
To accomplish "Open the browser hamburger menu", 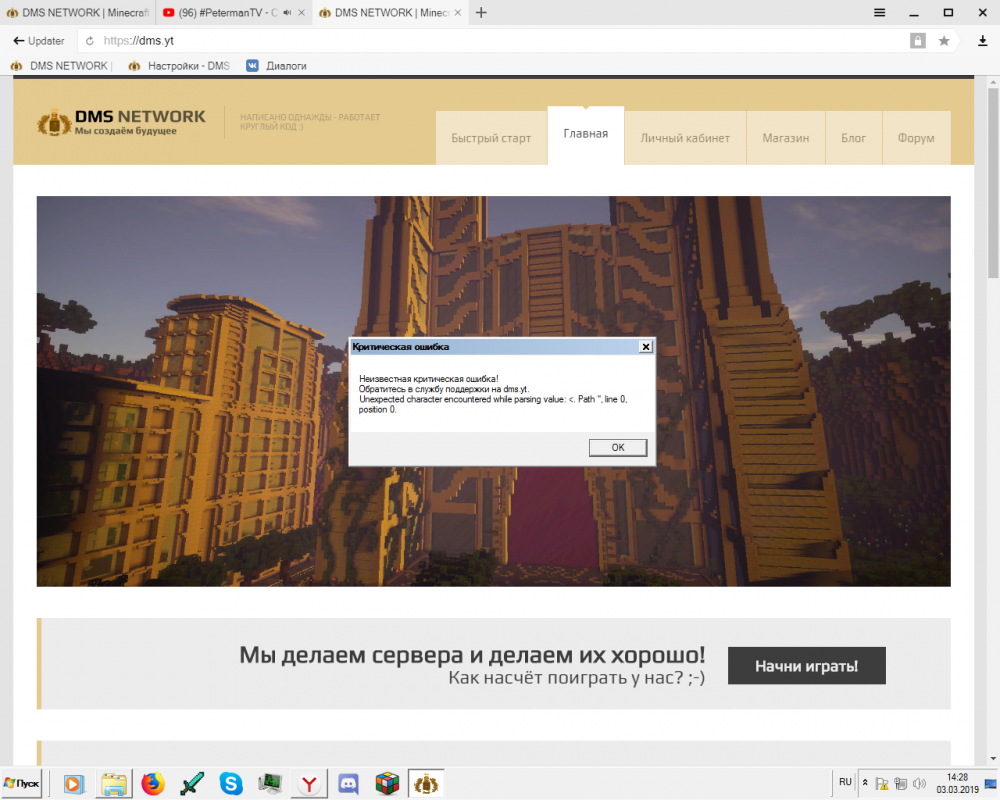I will pos(879,13).
